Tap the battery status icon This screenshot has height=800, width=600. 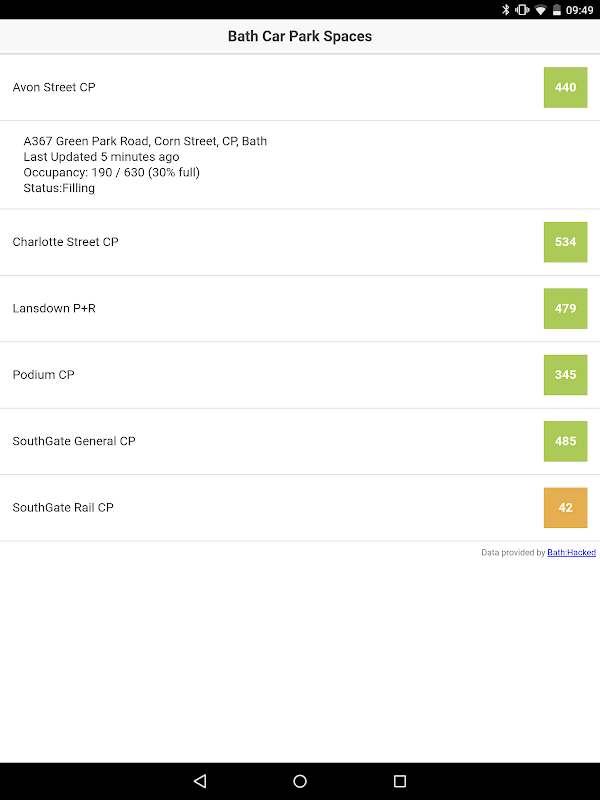pos(557,10)
